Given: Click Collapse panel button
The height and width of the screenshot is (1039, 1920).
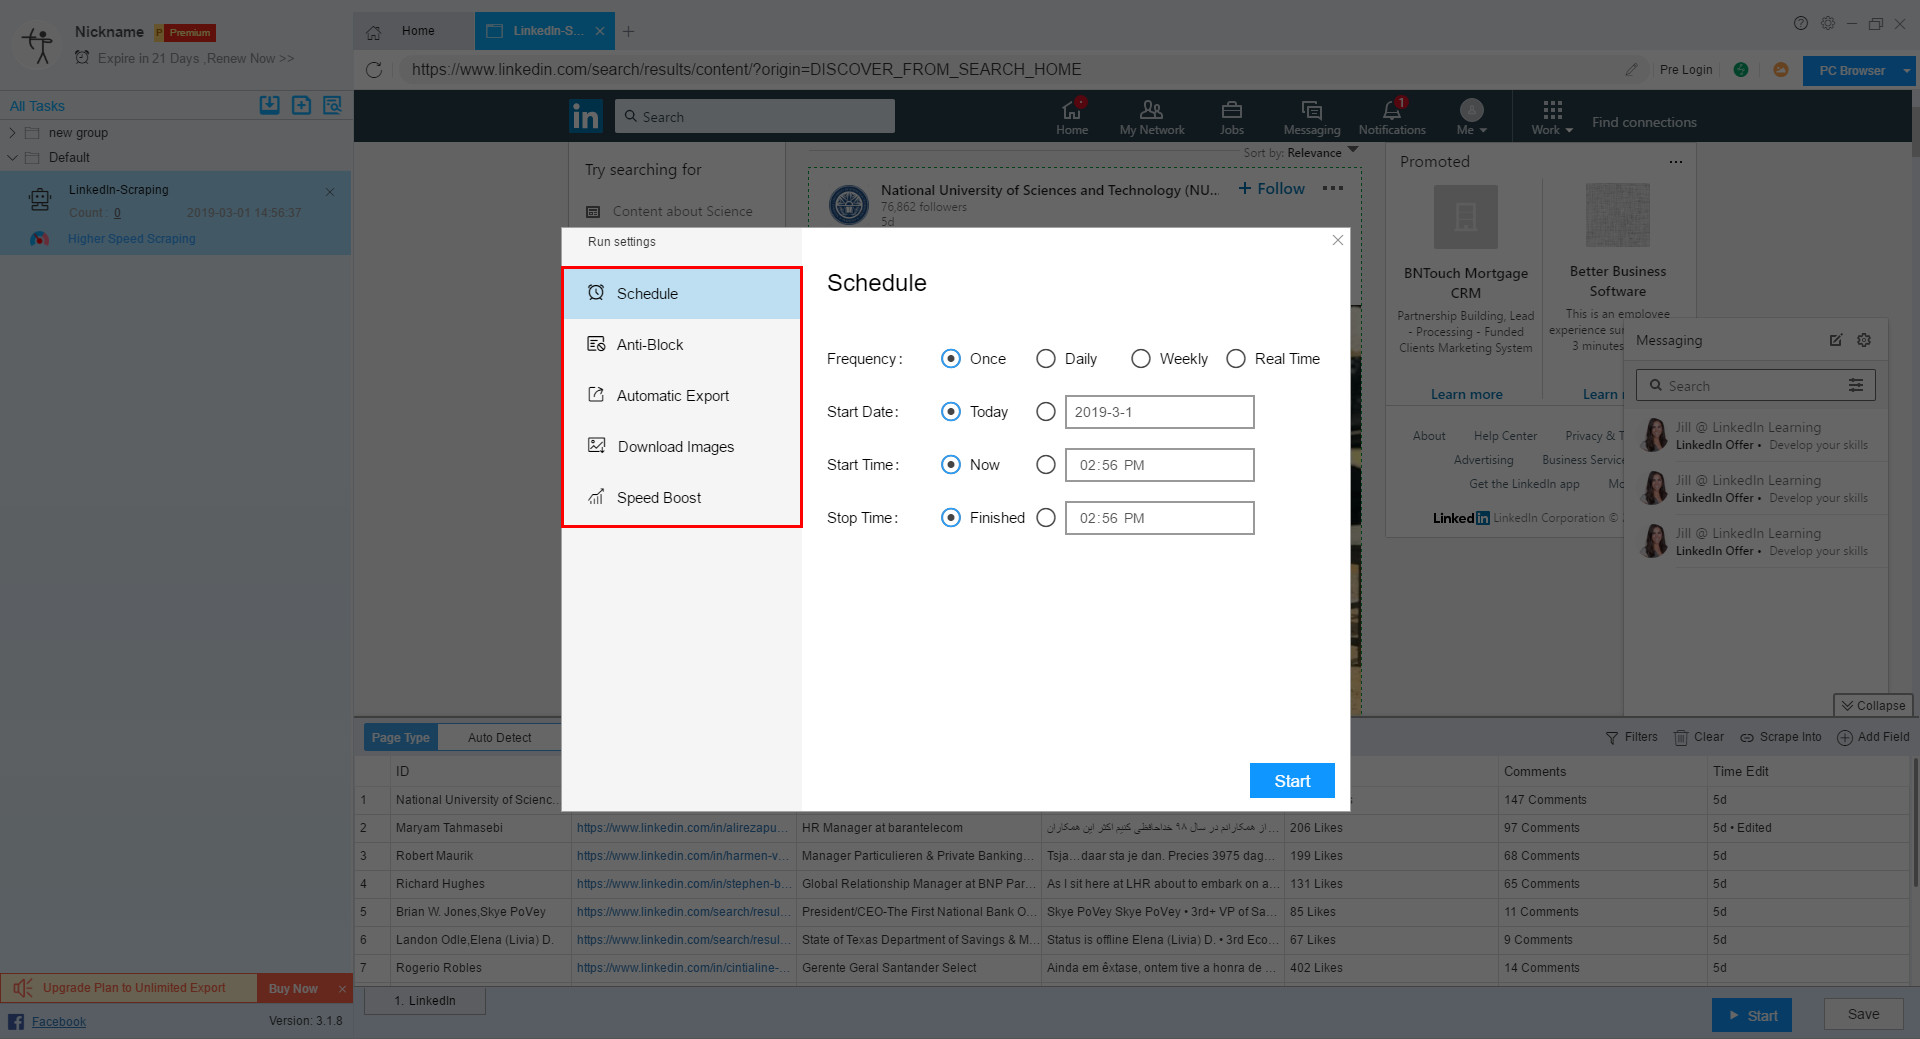Looking at the screenshot, I should [1873, 706].
